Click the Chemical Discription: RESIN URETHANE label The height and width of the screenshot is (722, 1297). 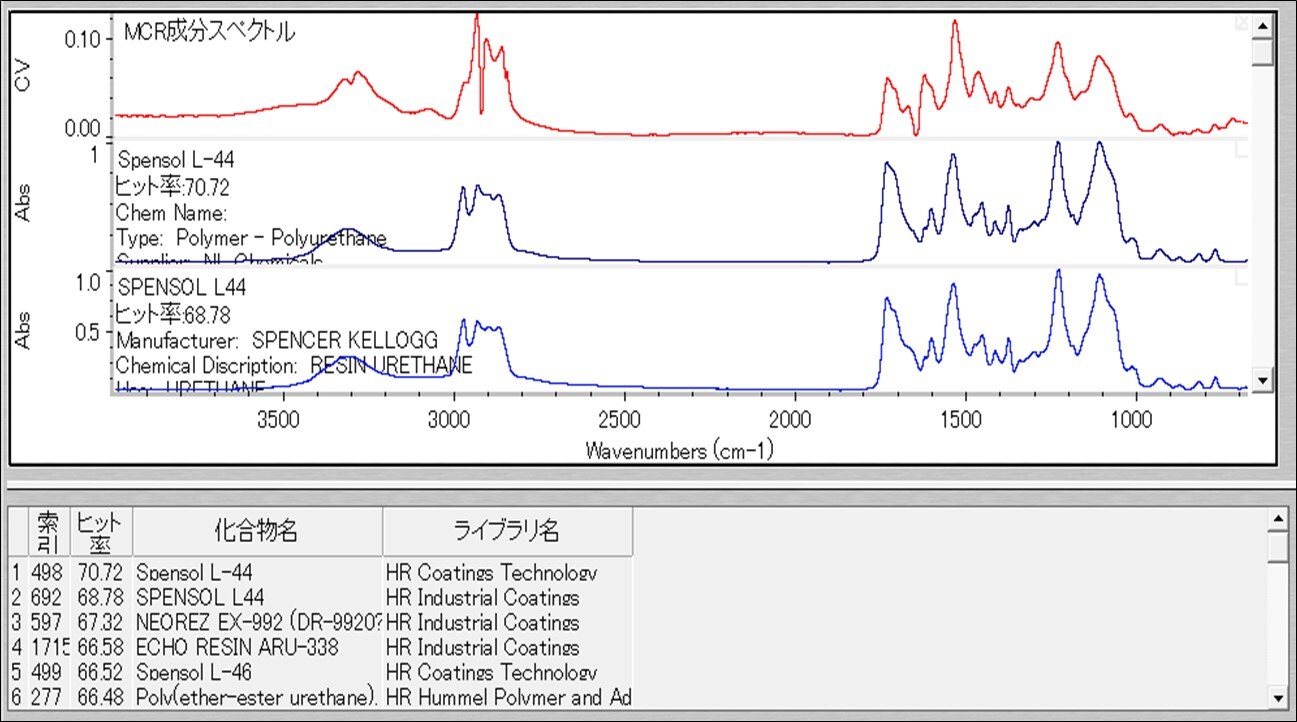pos(294,365)
